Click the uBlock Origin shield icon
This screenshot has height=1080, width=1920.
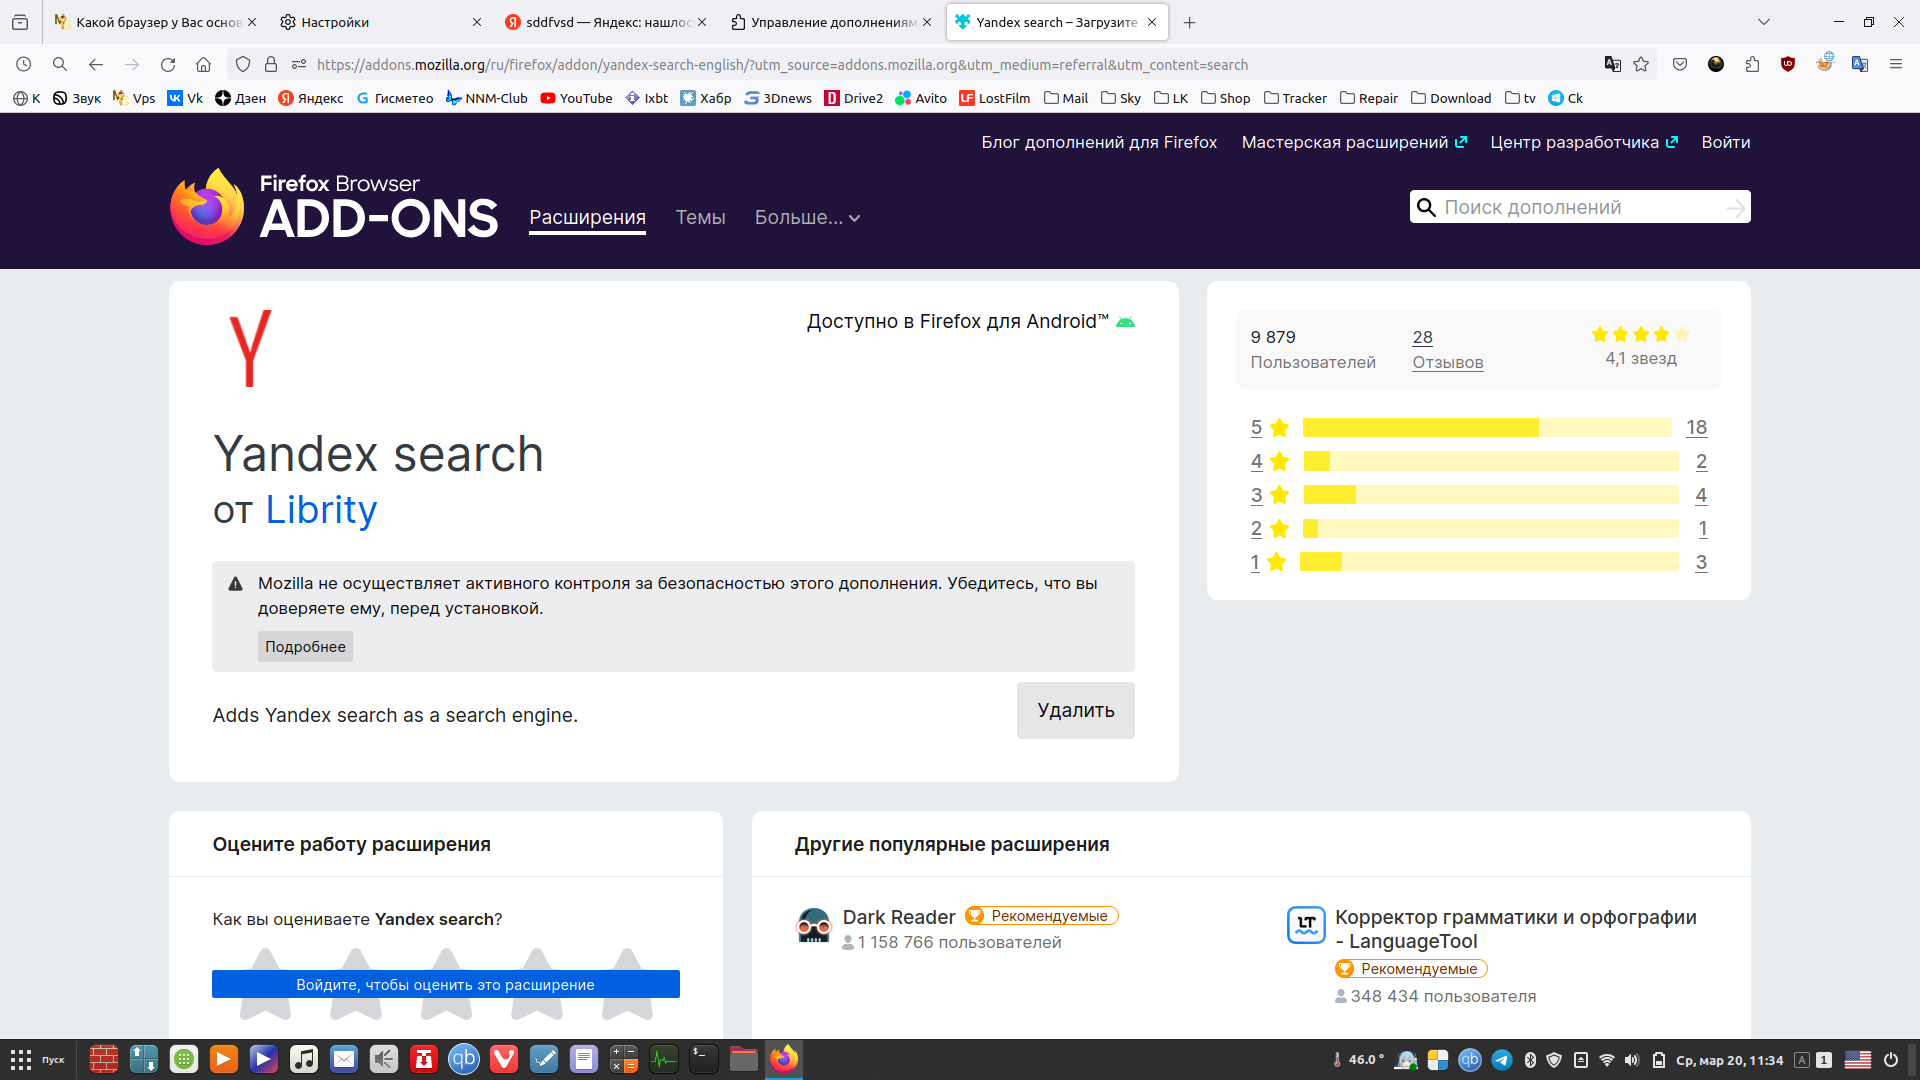tap(1788, 64)
